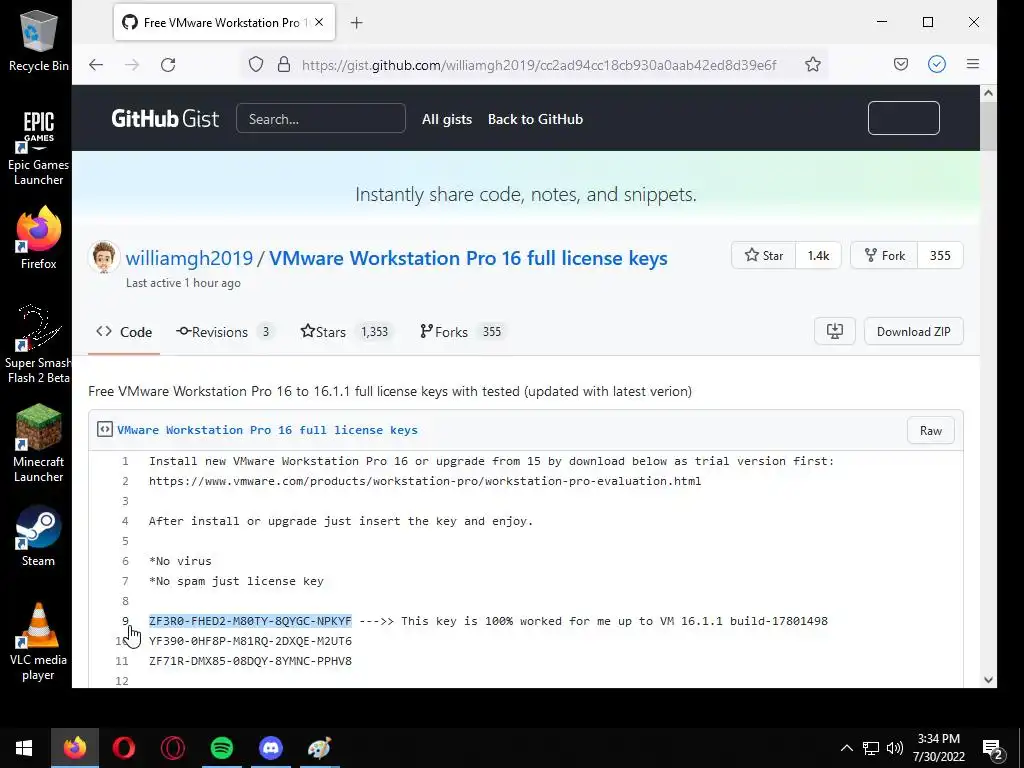Screen dimensions: 1024x768
Task: Open the Firefox desktop shortcut
Action: click(39, 238)
